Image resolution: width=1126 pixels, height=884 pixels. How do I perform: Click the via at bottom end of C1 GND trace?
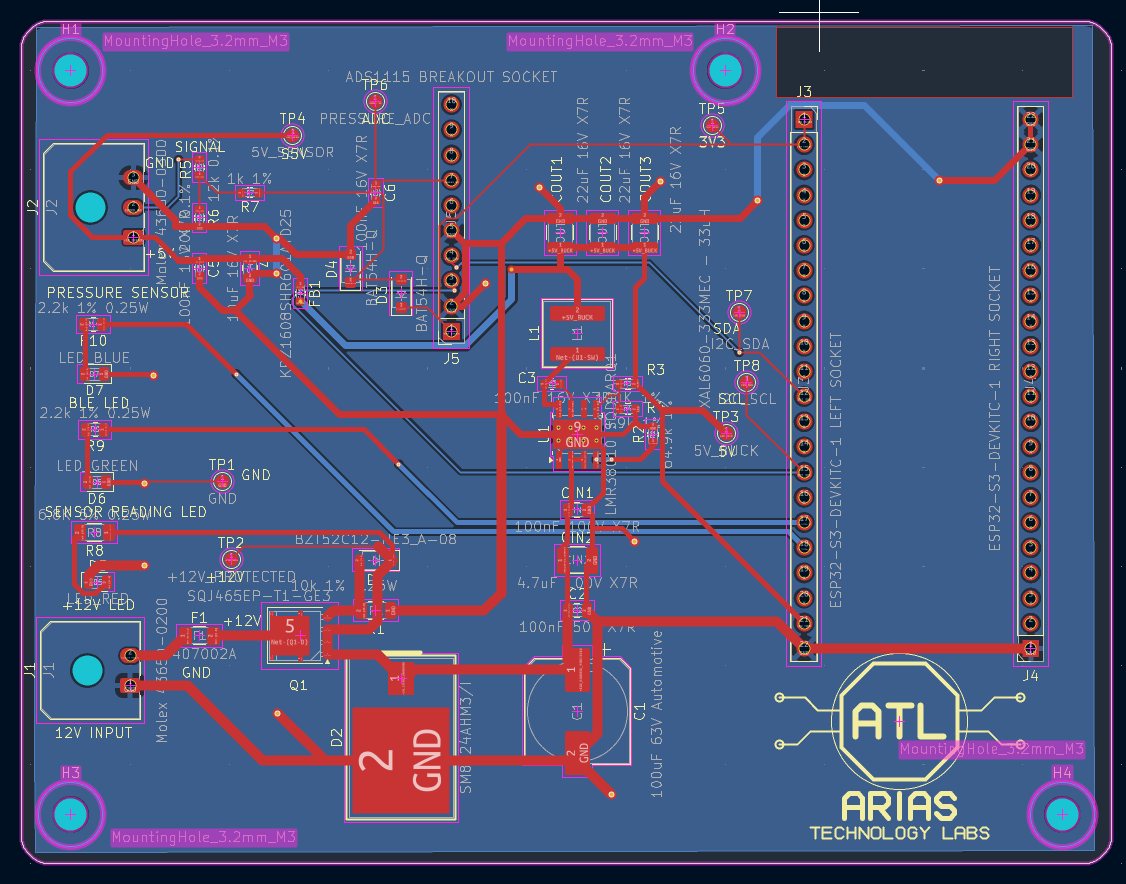point(612,794)
